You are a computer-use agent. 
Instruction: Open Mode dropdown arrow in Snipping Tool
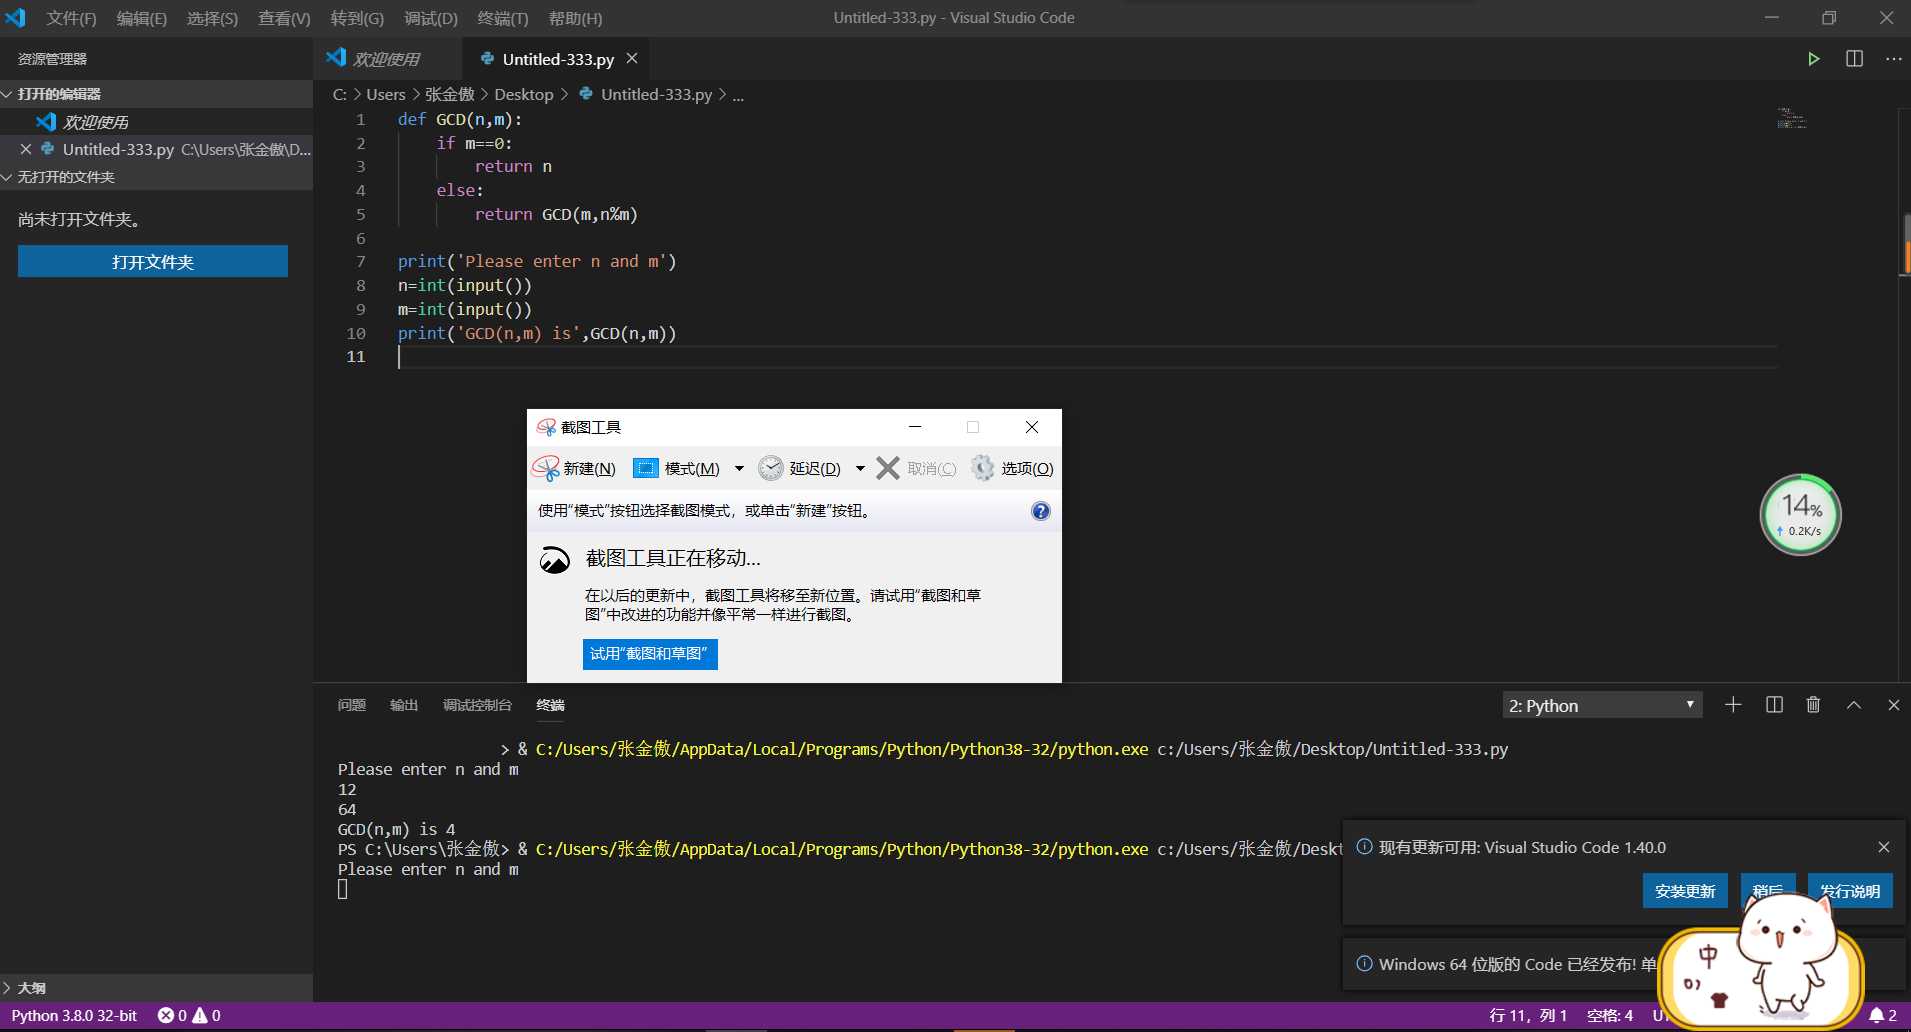739,468
